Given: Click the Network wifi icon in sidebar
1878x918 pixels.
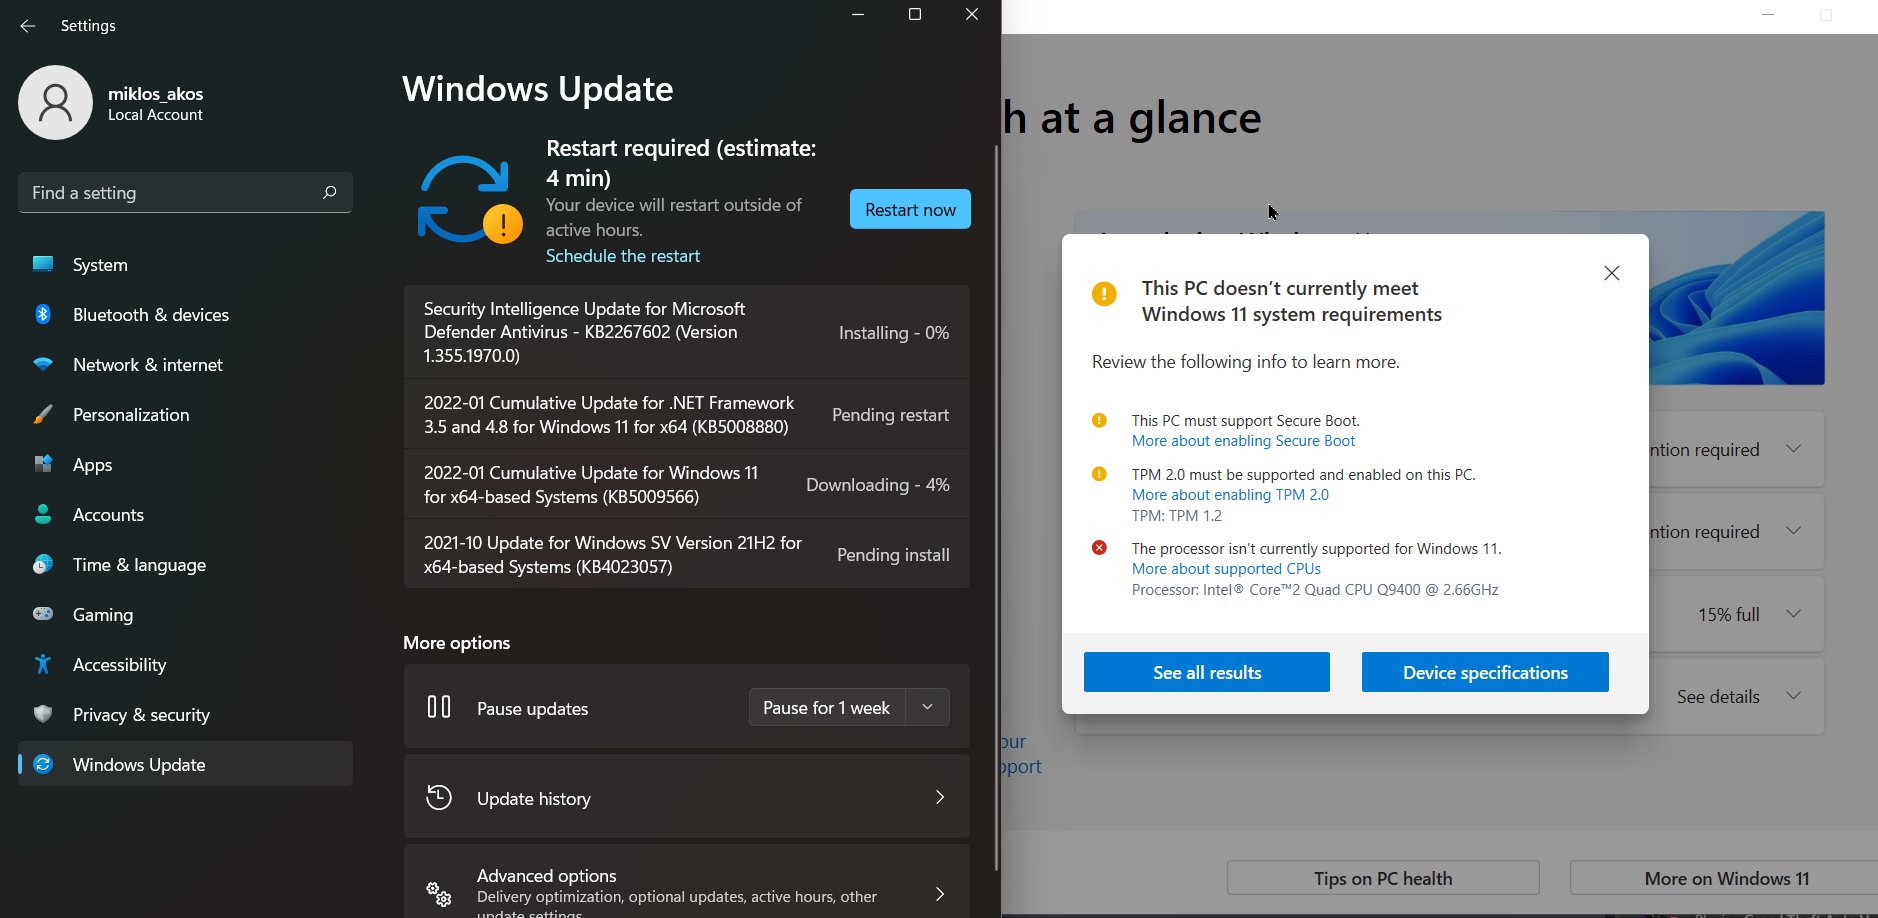Looking at the screenshot, I should 43,364.
